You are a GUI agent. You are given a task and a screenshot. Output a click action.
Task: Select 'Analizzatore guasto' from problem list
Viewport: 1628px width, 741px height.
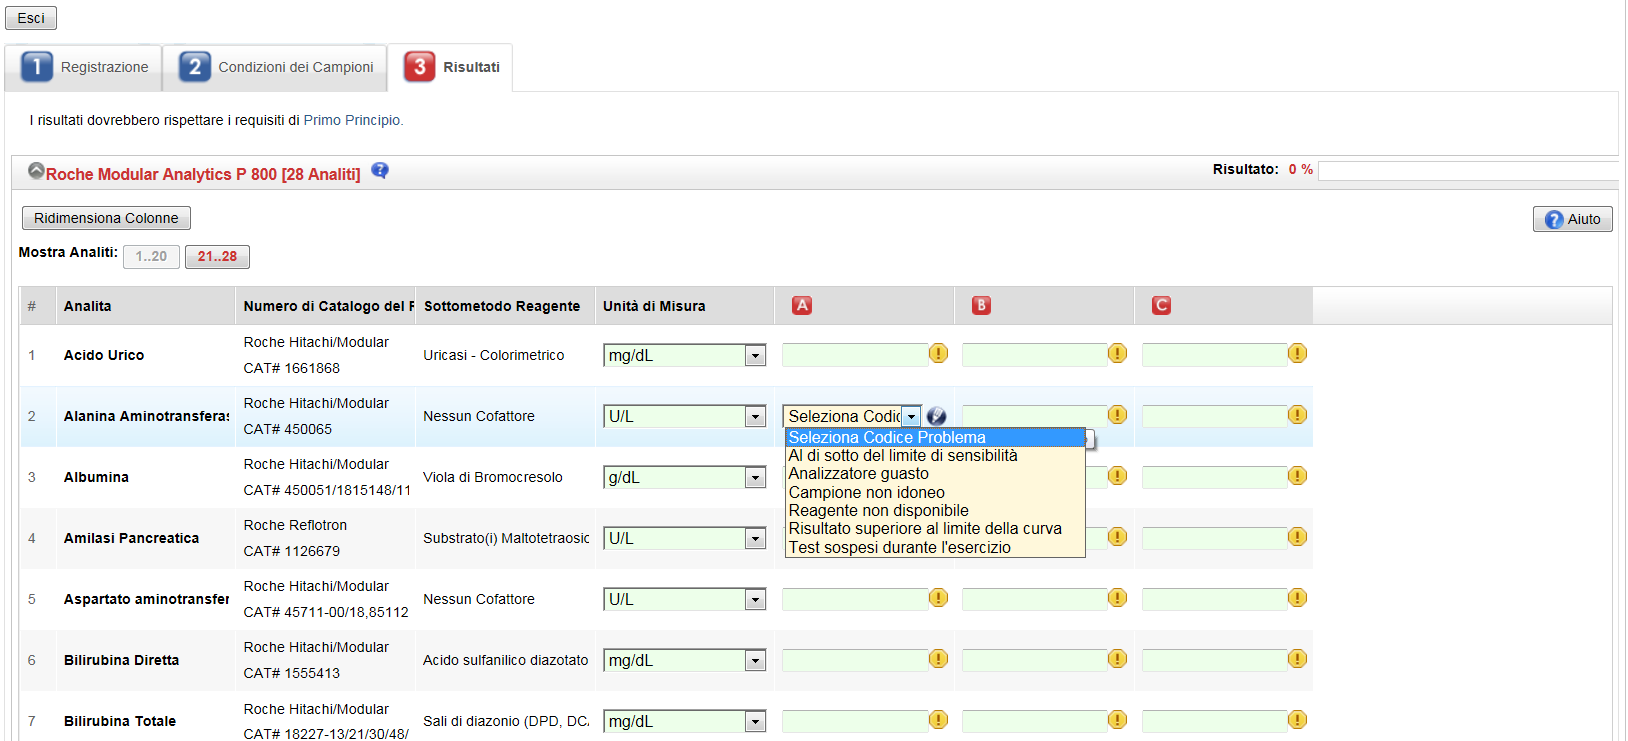[x=858, y=474]
